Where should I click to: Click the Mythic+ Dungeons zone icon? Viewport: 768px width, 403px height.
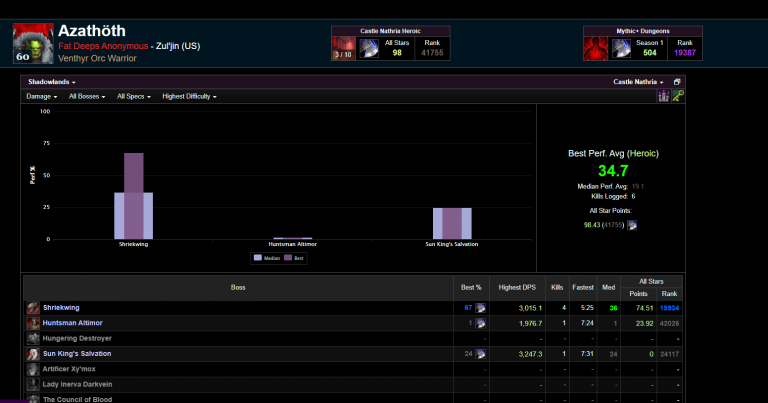596,47
